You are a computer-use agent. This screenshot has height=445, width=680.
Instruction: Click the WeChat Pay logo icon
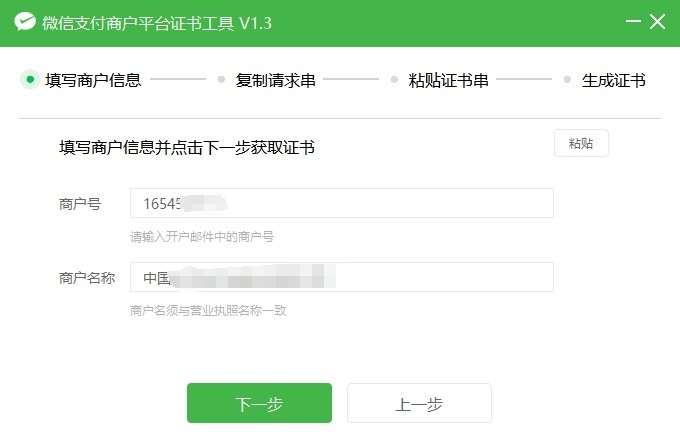pyautogui.click(x=25, y=22)
